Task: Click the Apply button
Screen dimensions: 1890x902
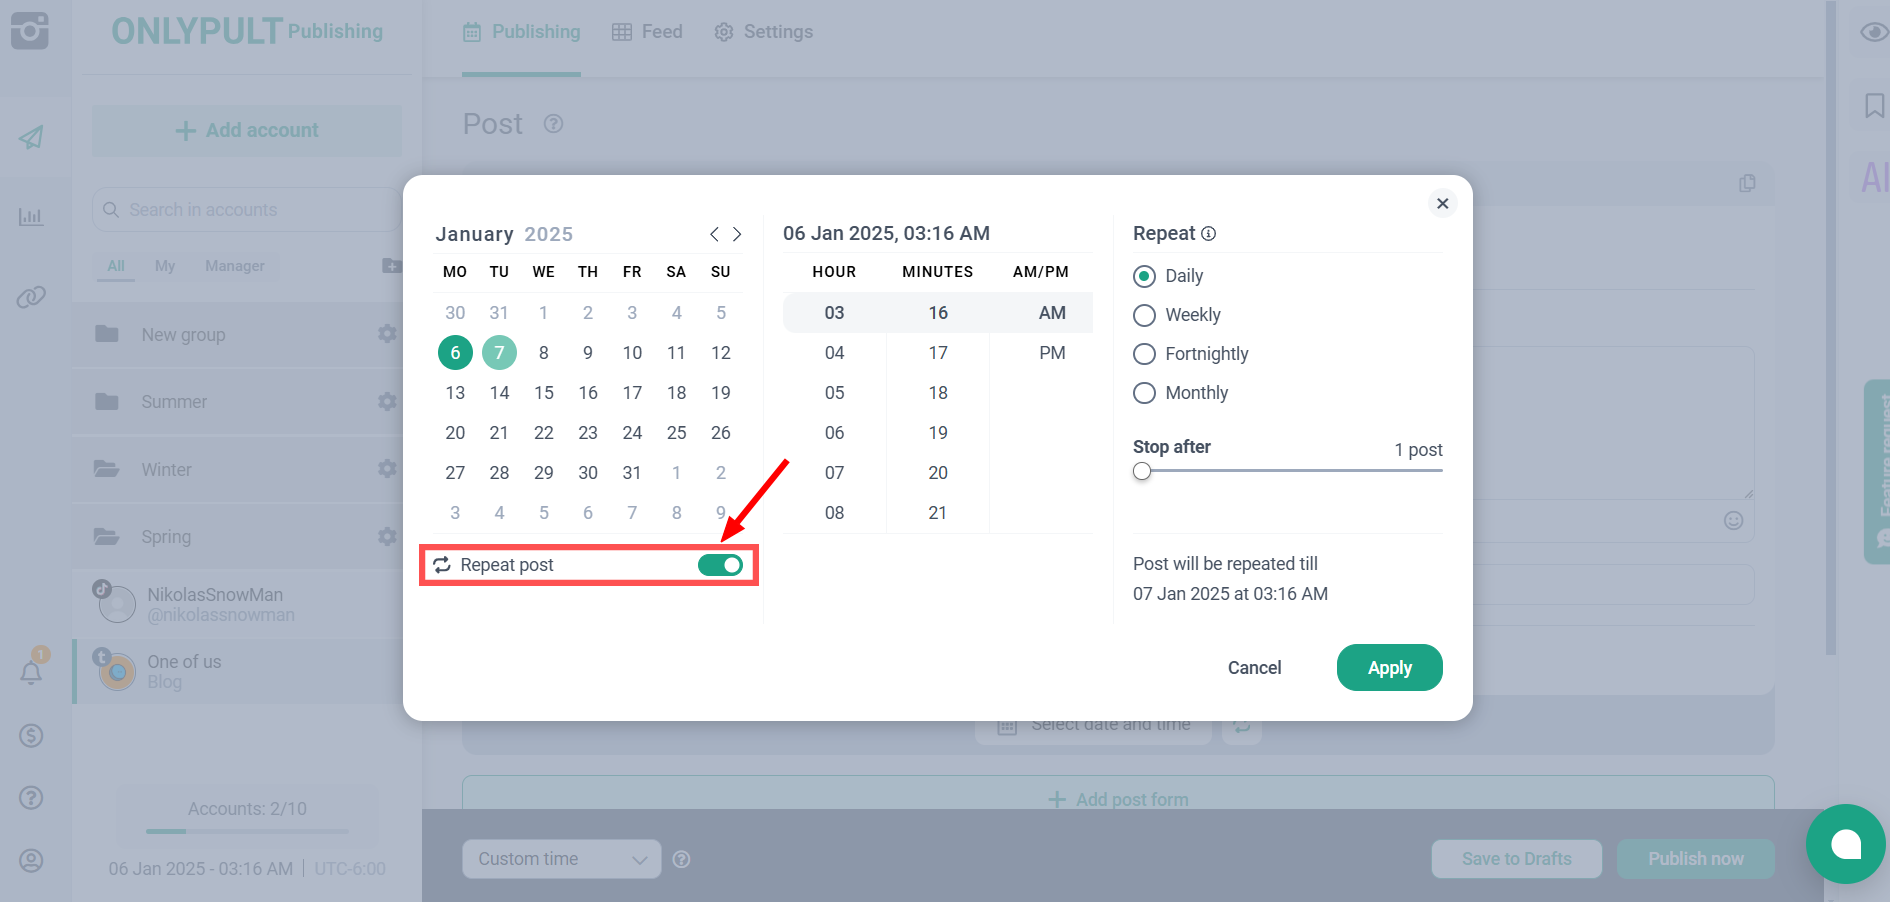Action: point(1389,668)
